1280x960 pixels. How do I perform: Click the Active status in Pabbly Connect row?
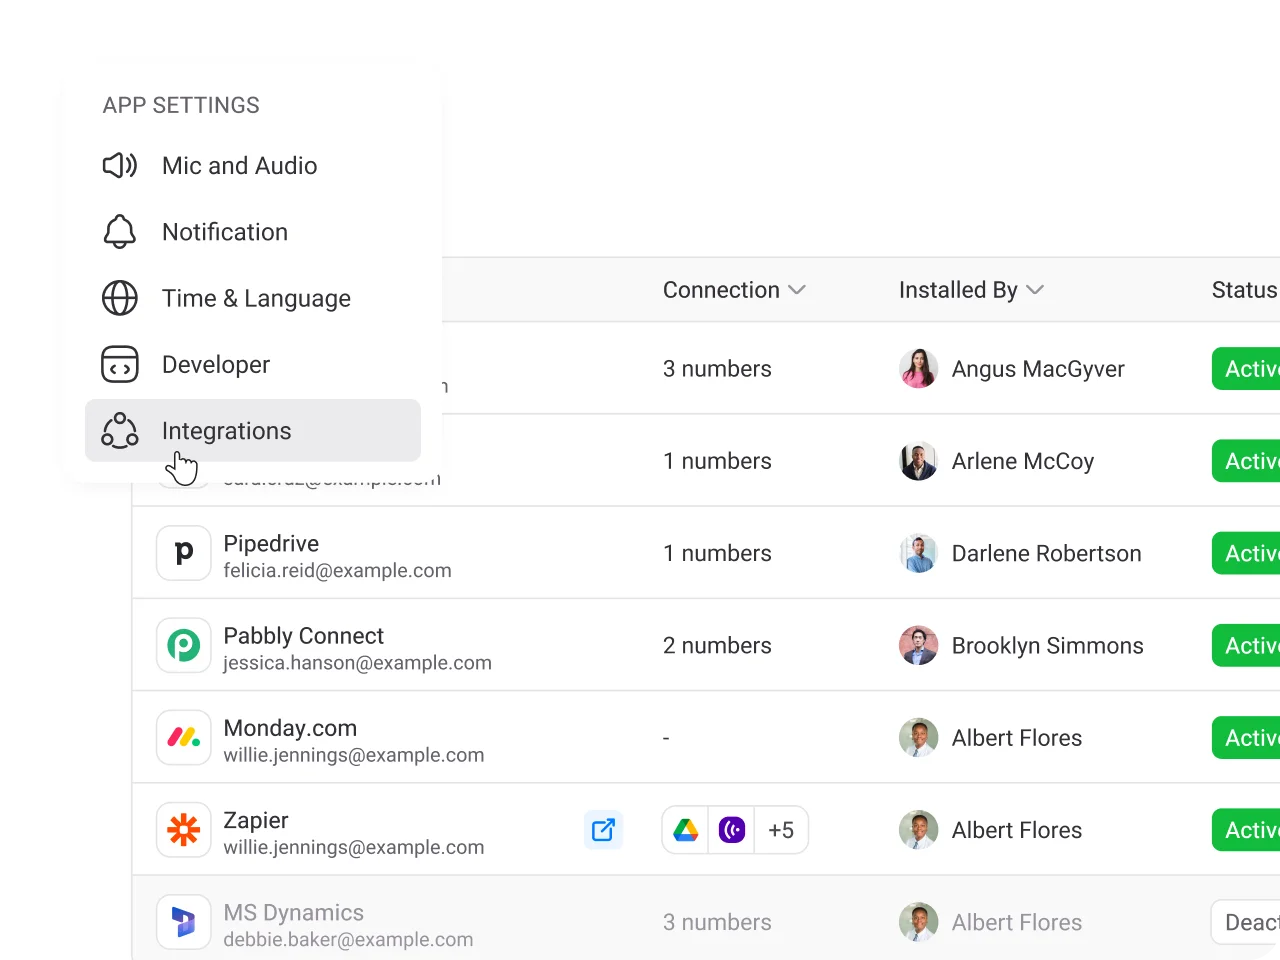pos(1246,645)
